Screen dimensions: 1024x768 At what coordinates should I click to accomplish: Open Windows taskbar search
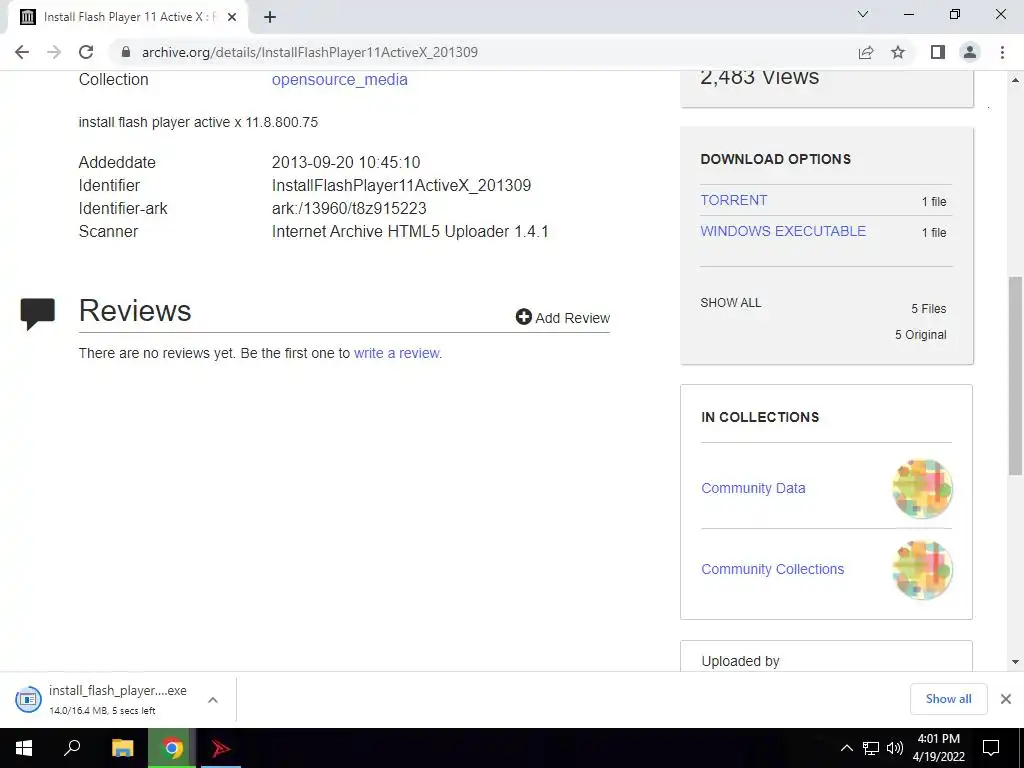(72, 747)
